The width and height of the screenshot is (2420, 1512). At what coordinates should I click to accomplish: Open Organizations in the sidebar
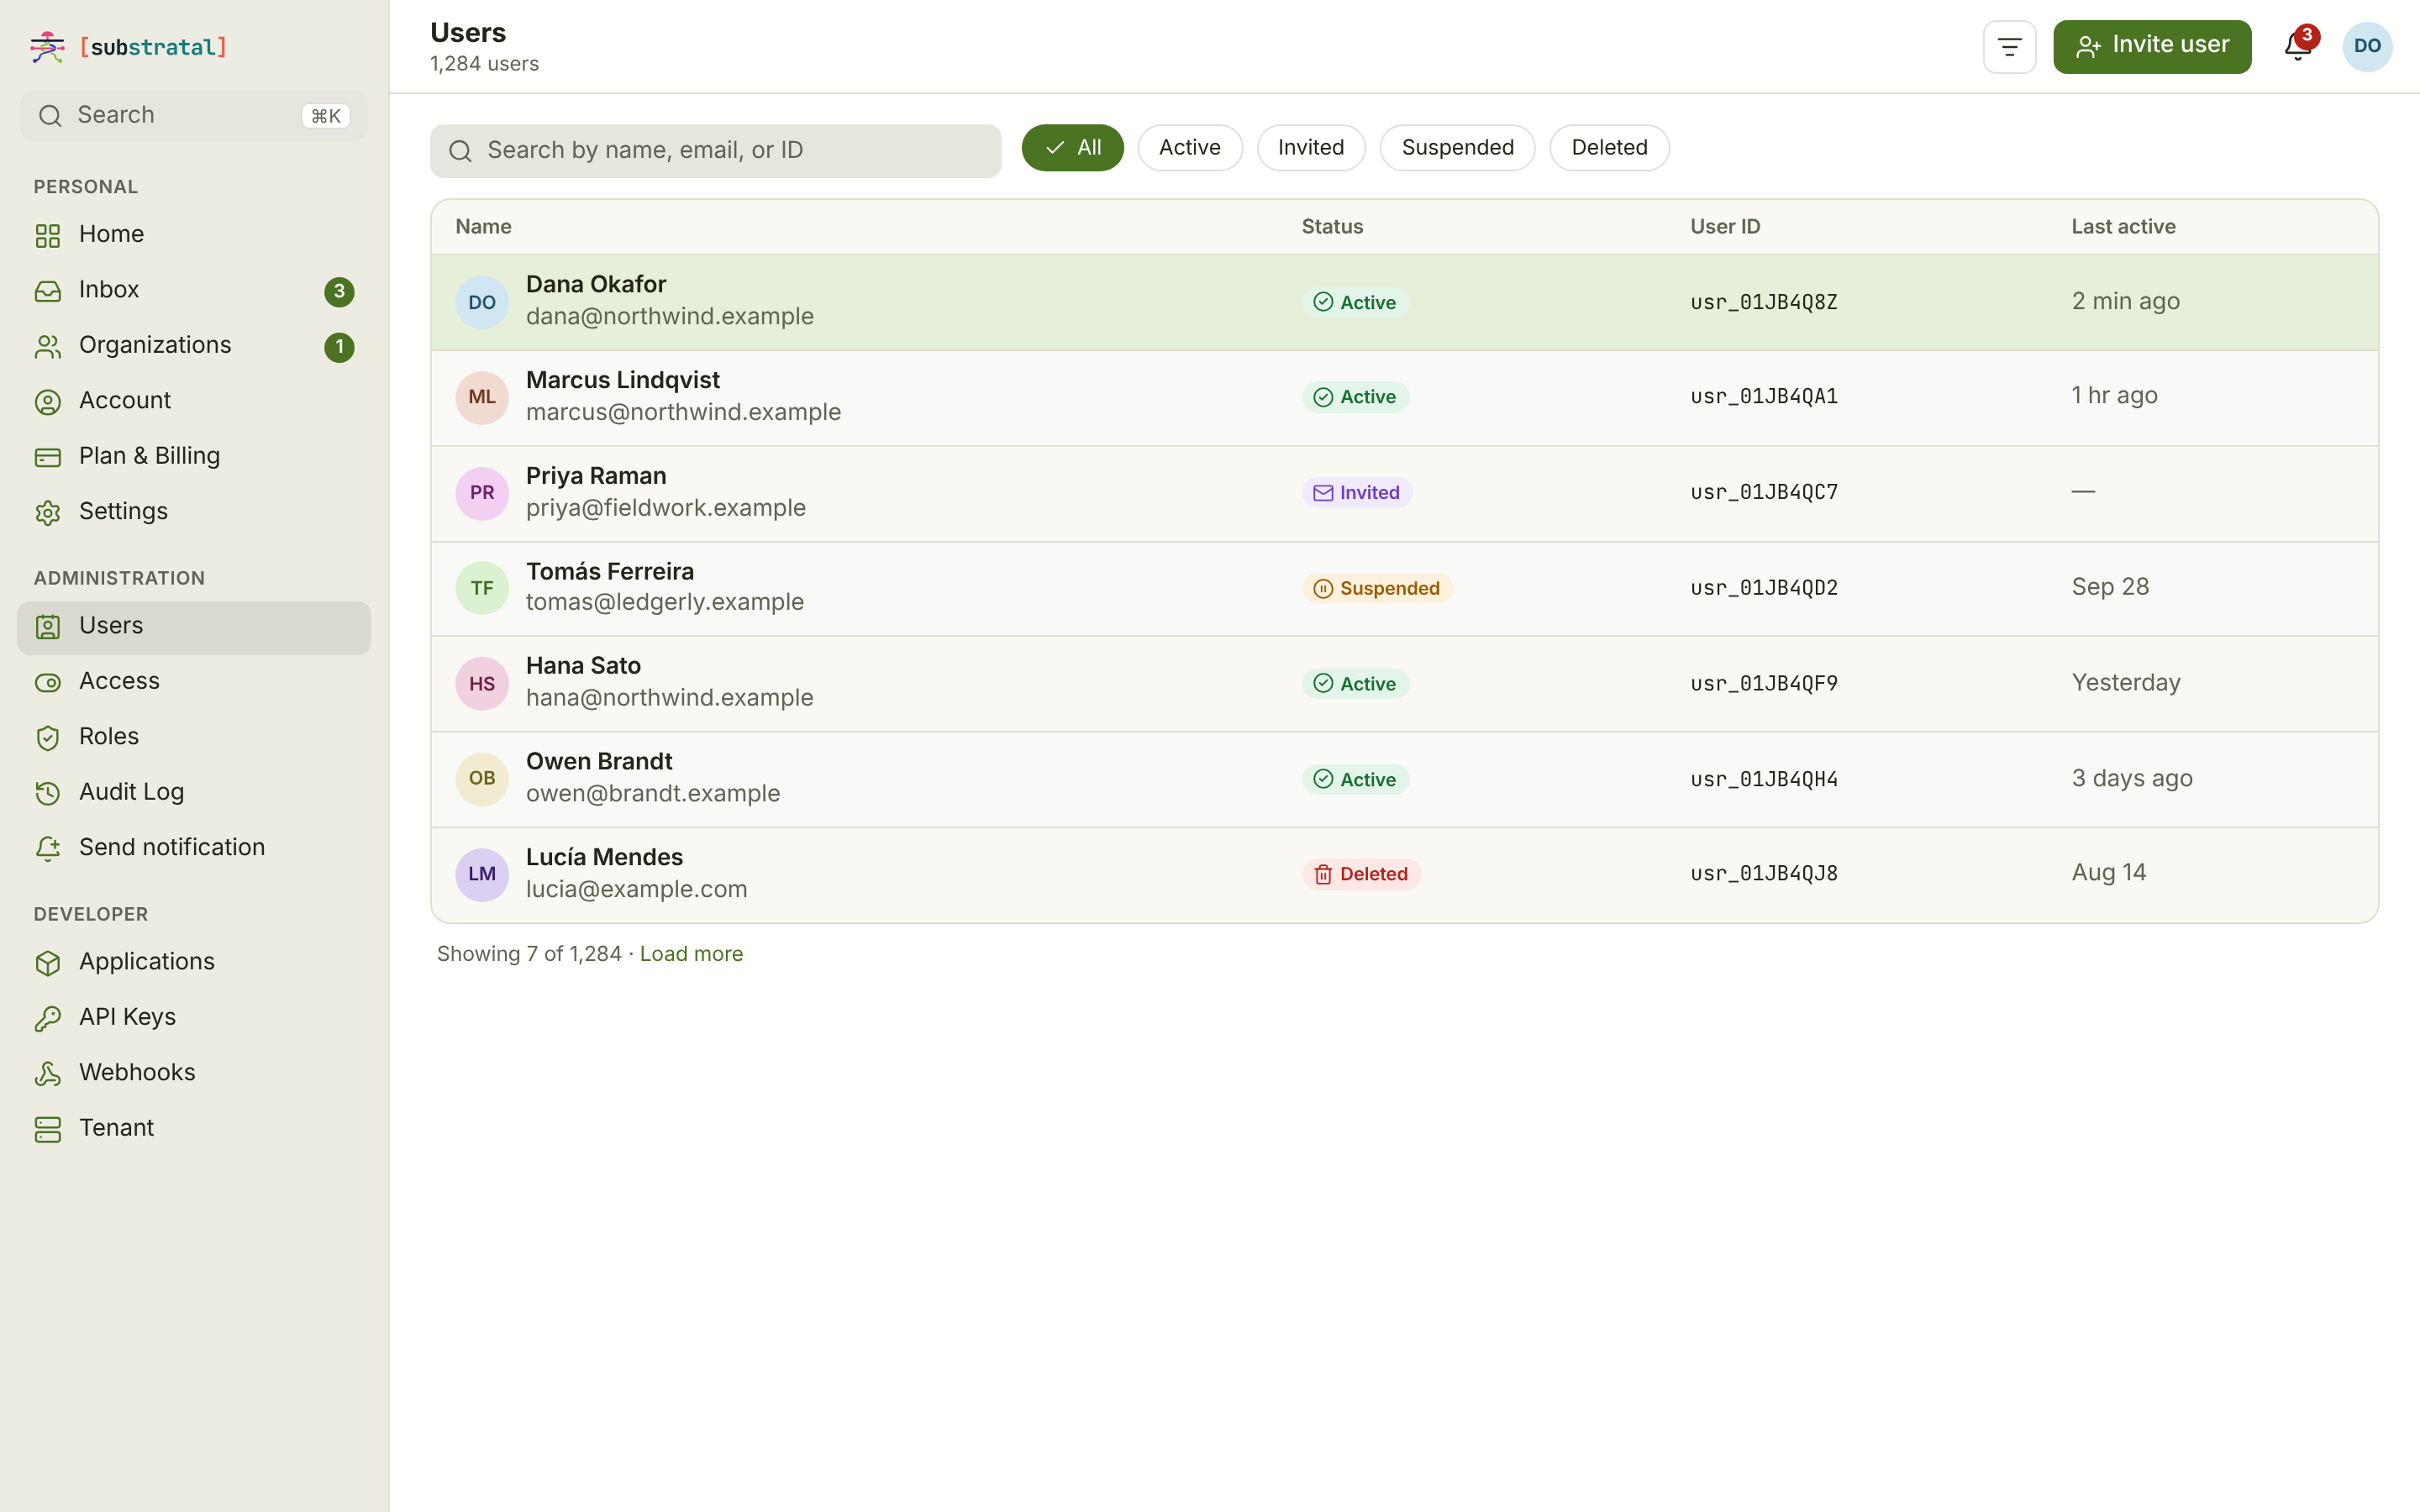pyautogui.click(x=194, y=345)
